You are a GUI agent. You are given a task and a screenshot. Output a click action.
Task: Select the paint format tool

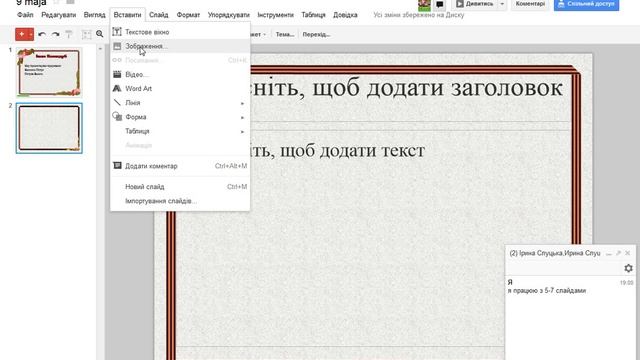pos(69,35)
